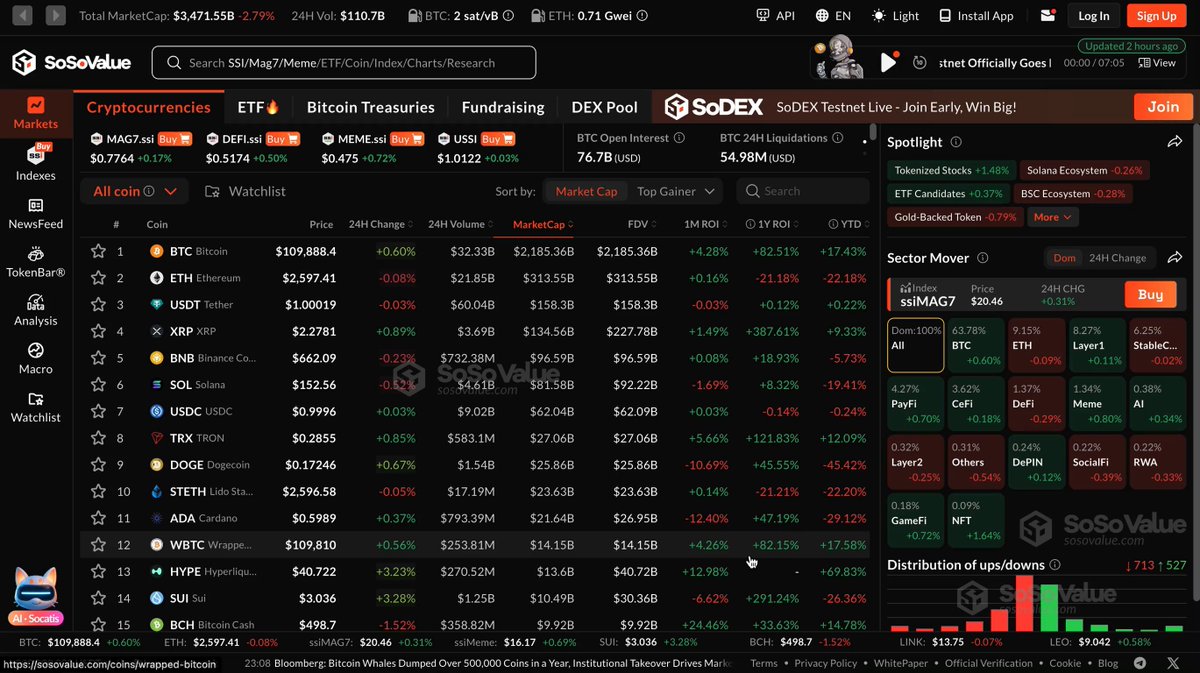Sort table by 1Y ROI header
Screen dimensions: 1200x673
(773, 225)
